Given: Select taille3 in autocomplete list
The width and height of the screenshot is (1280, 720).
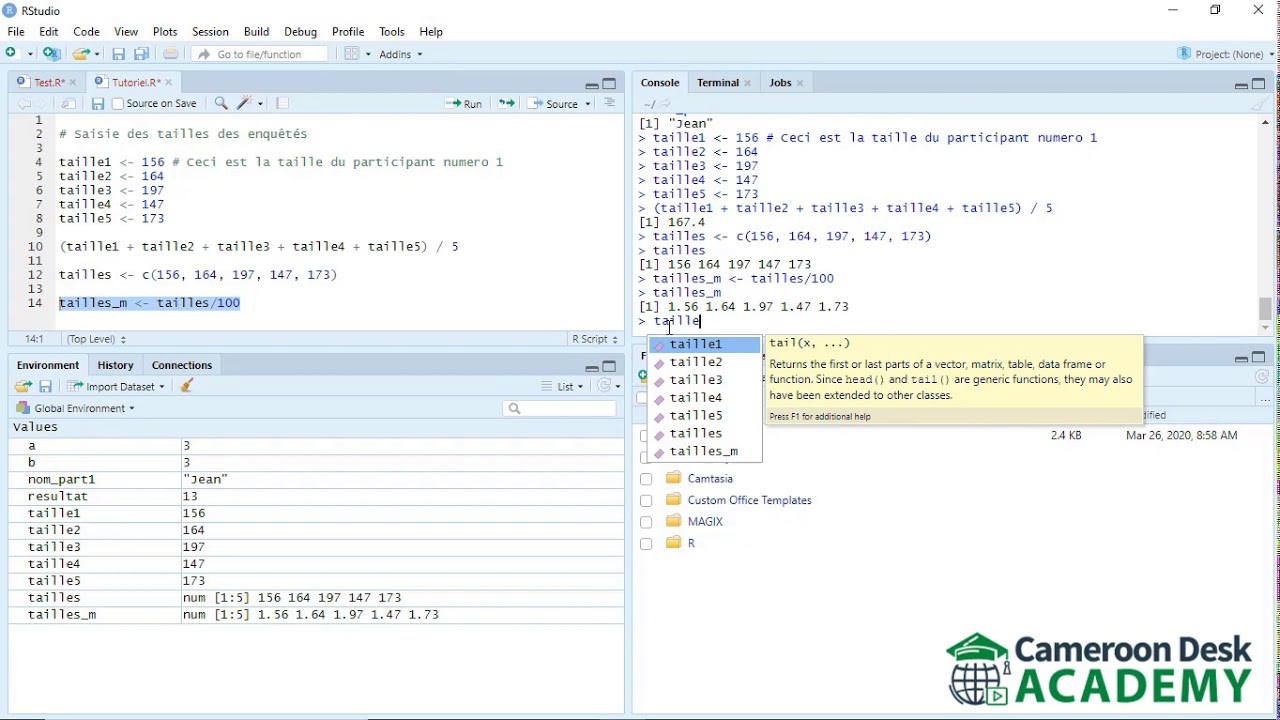Looking at the screenshot, I should tap(705, 380).
